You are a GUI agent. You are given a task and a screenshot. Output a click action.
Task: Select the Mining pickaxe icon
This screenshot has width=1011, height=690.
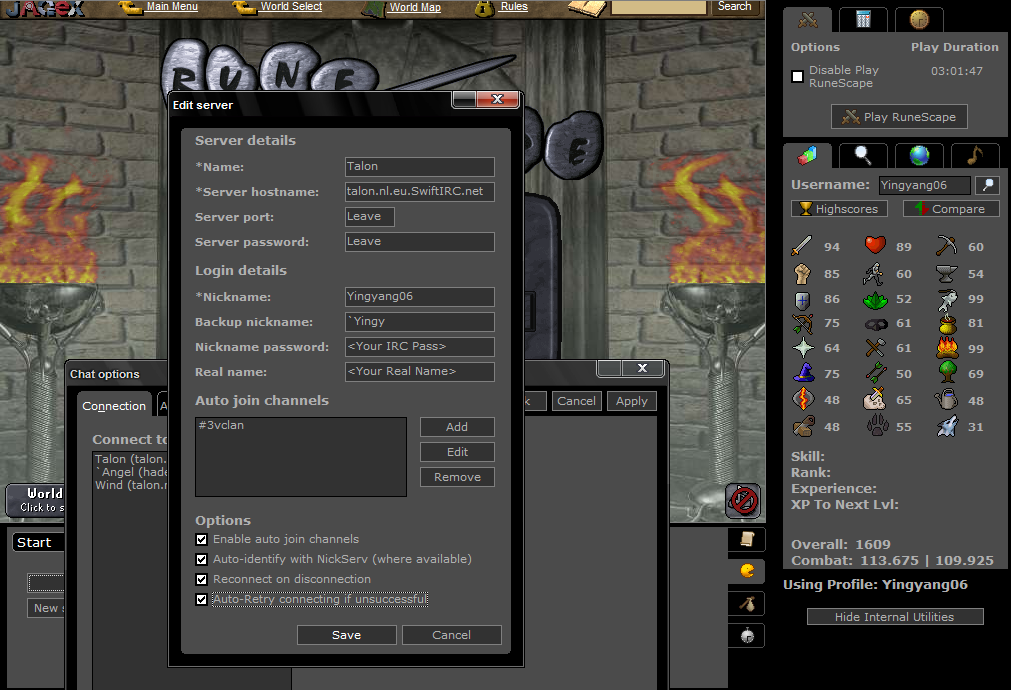tap(947, 246)
